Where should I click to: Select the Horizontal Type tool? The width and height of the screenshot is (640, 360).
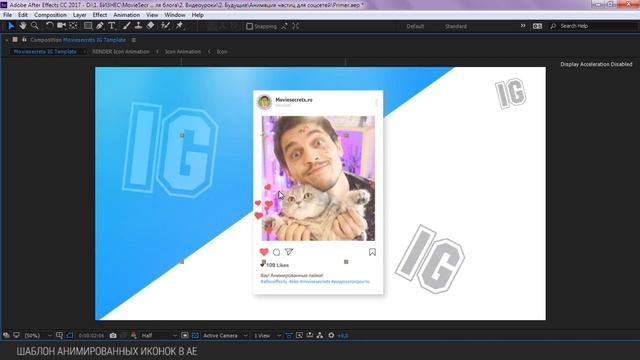[112, 26]
